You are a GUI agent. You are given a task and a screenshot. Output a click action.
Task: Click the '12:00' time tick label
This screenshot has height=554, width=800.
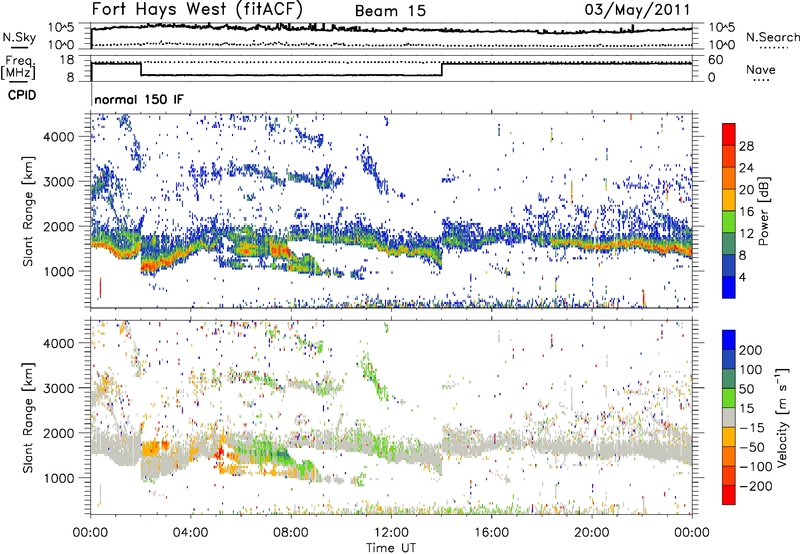391,533
